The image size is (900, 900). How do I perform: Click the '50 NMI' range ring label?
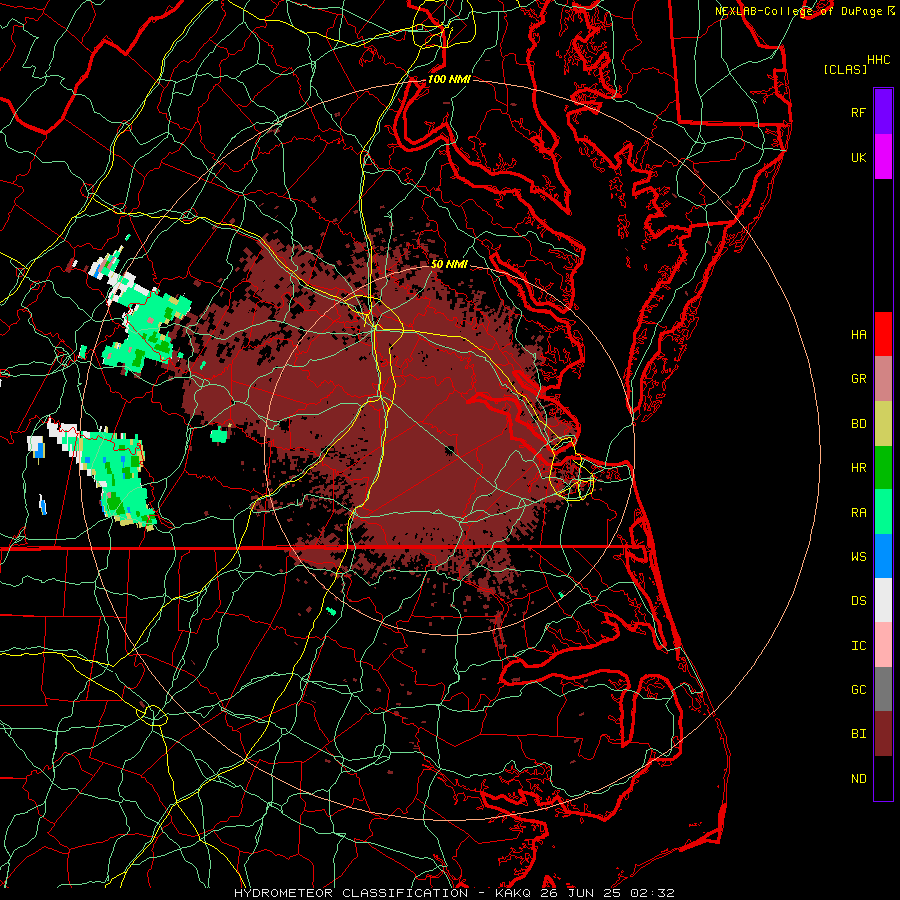449,264
